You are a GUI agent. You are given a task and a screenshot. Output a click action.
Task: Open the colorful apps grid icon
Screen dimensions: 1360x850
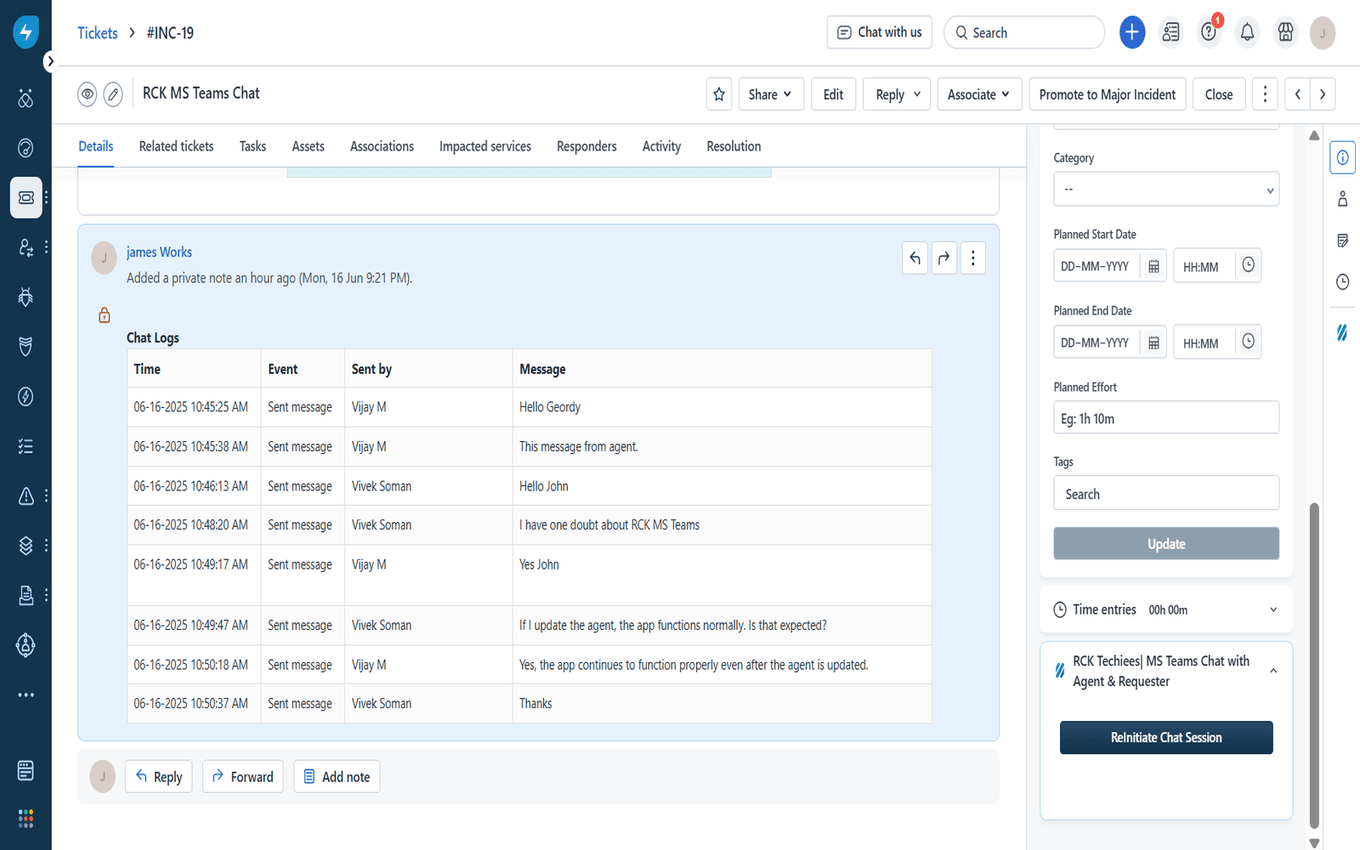[26, 818]
